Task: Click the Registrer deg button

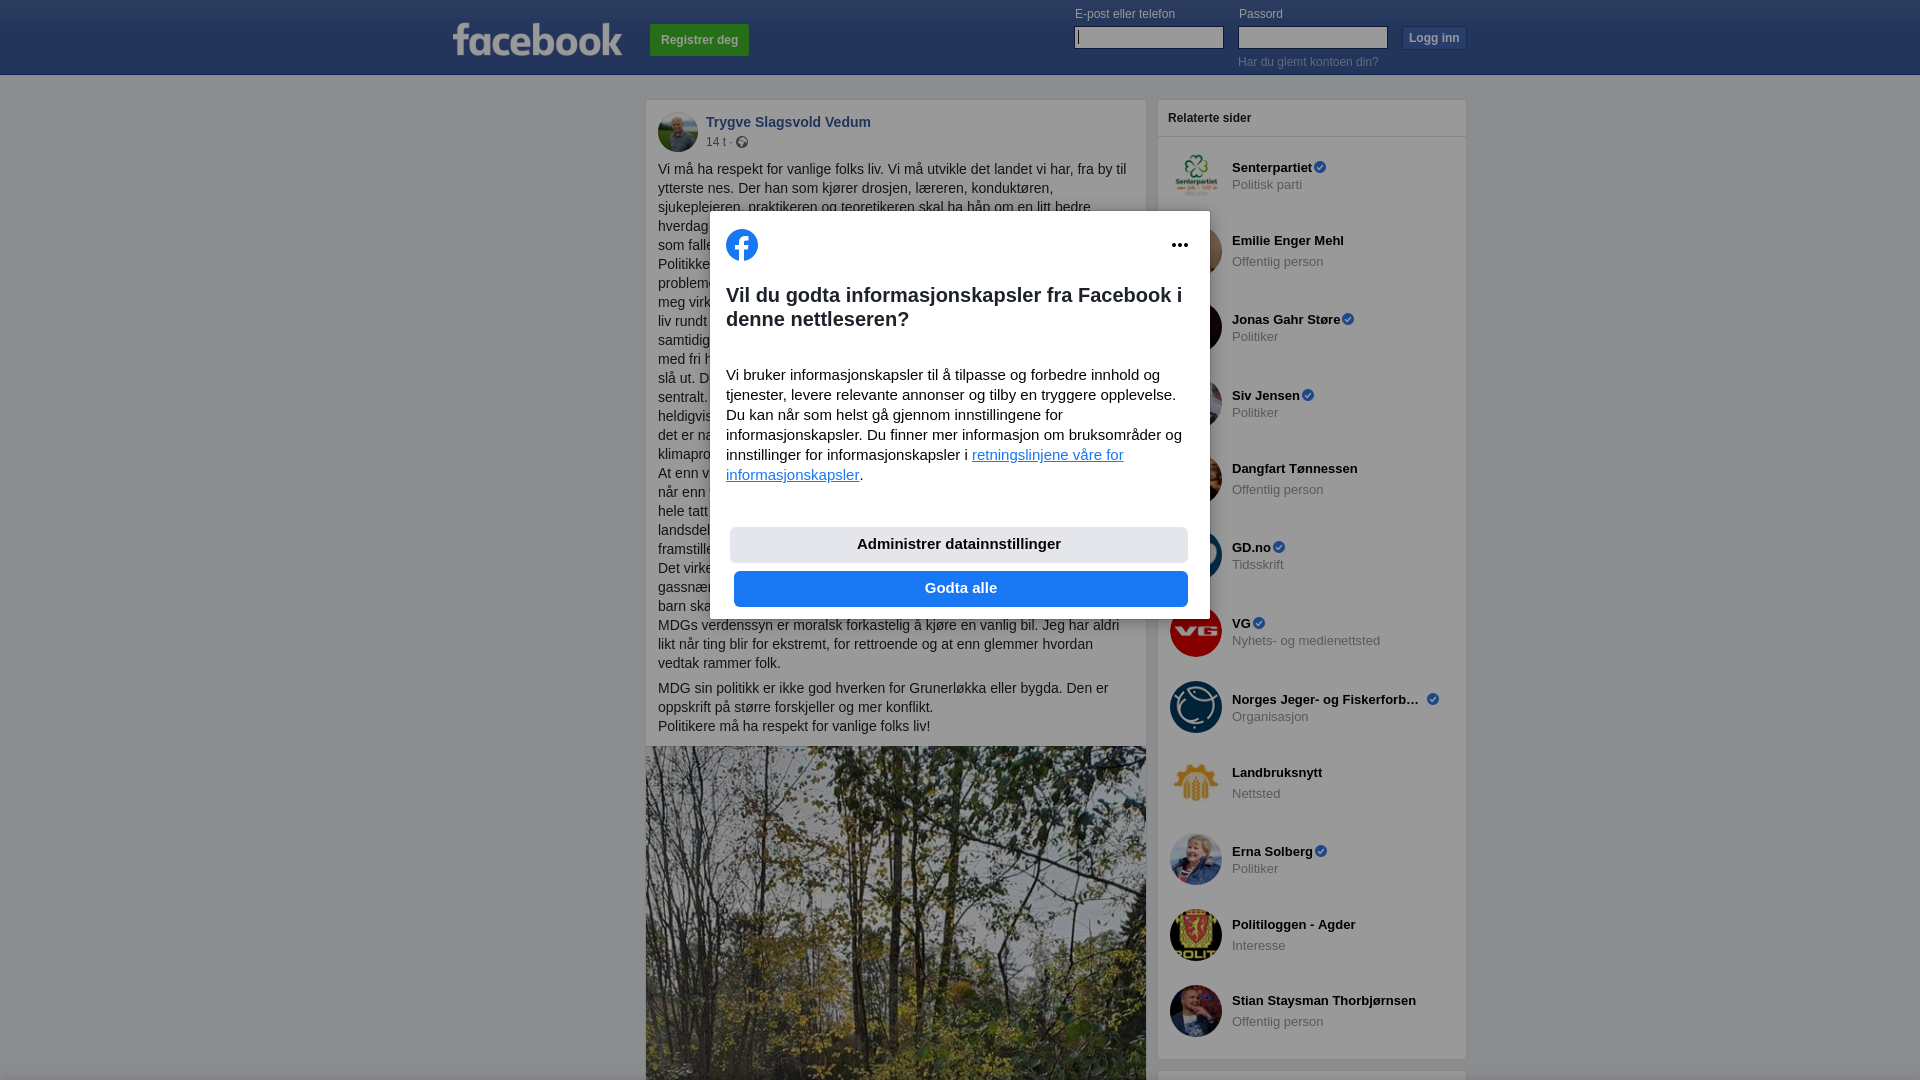Action: (x=699, y=40)
